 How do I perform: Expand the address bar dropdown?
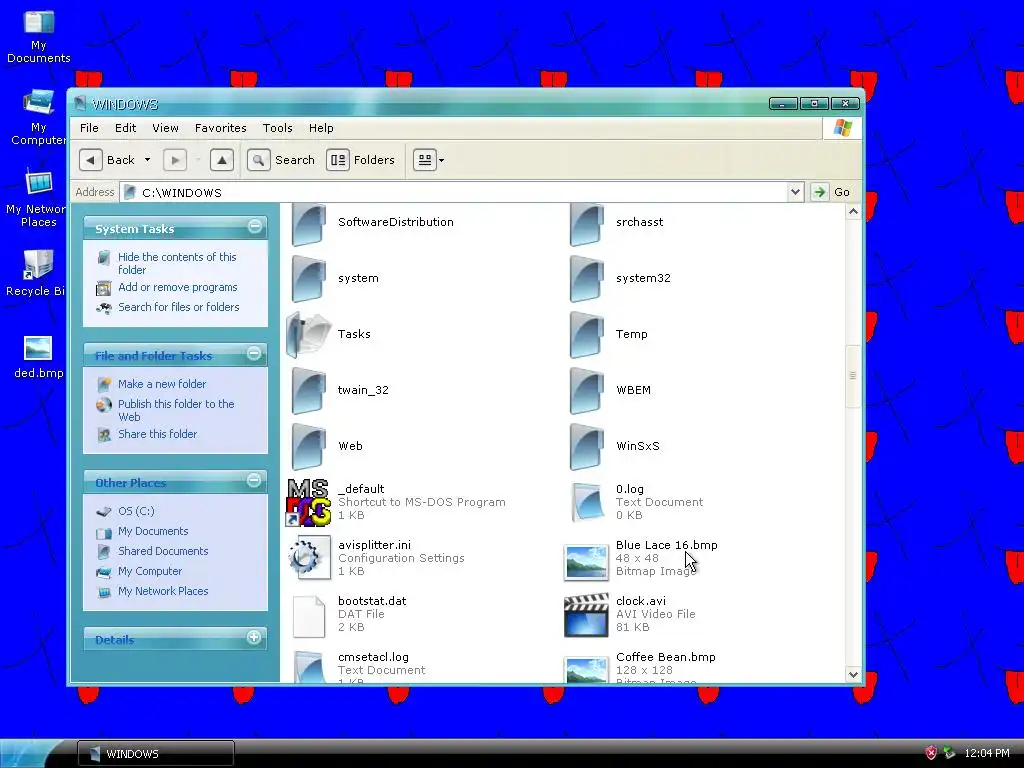tap(795, 192)
